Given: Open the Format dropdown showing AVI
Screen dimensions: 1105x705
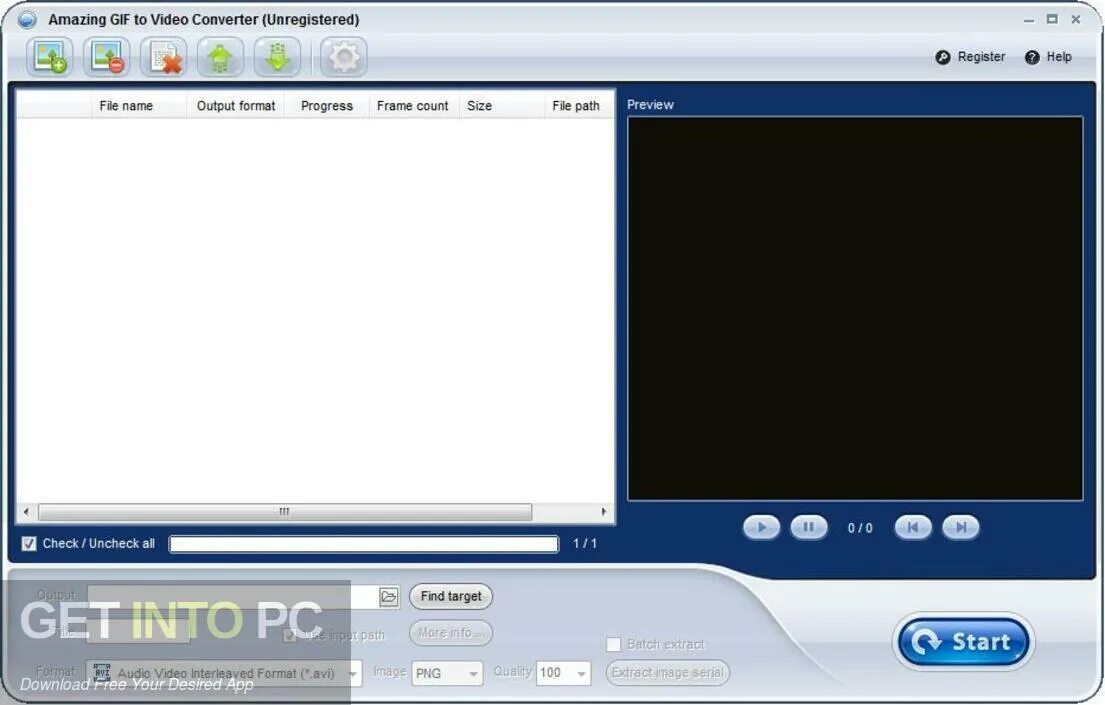Looking at the screenshot, I should pyautogui.click(x=224, y=673).
